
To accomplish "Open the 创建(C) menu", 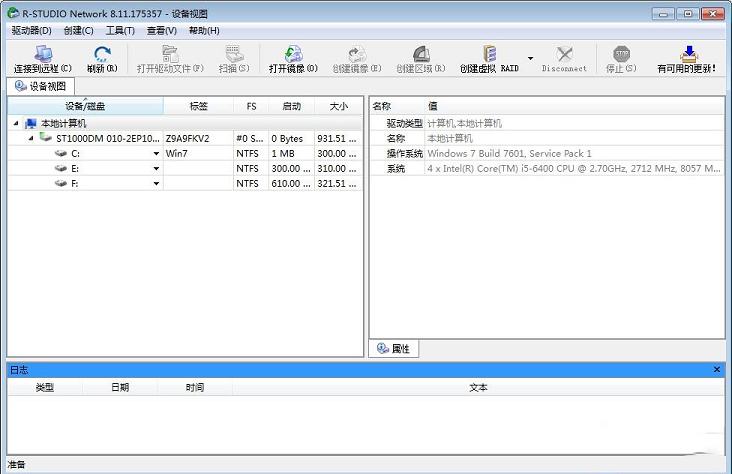I will tap(78, 31).
